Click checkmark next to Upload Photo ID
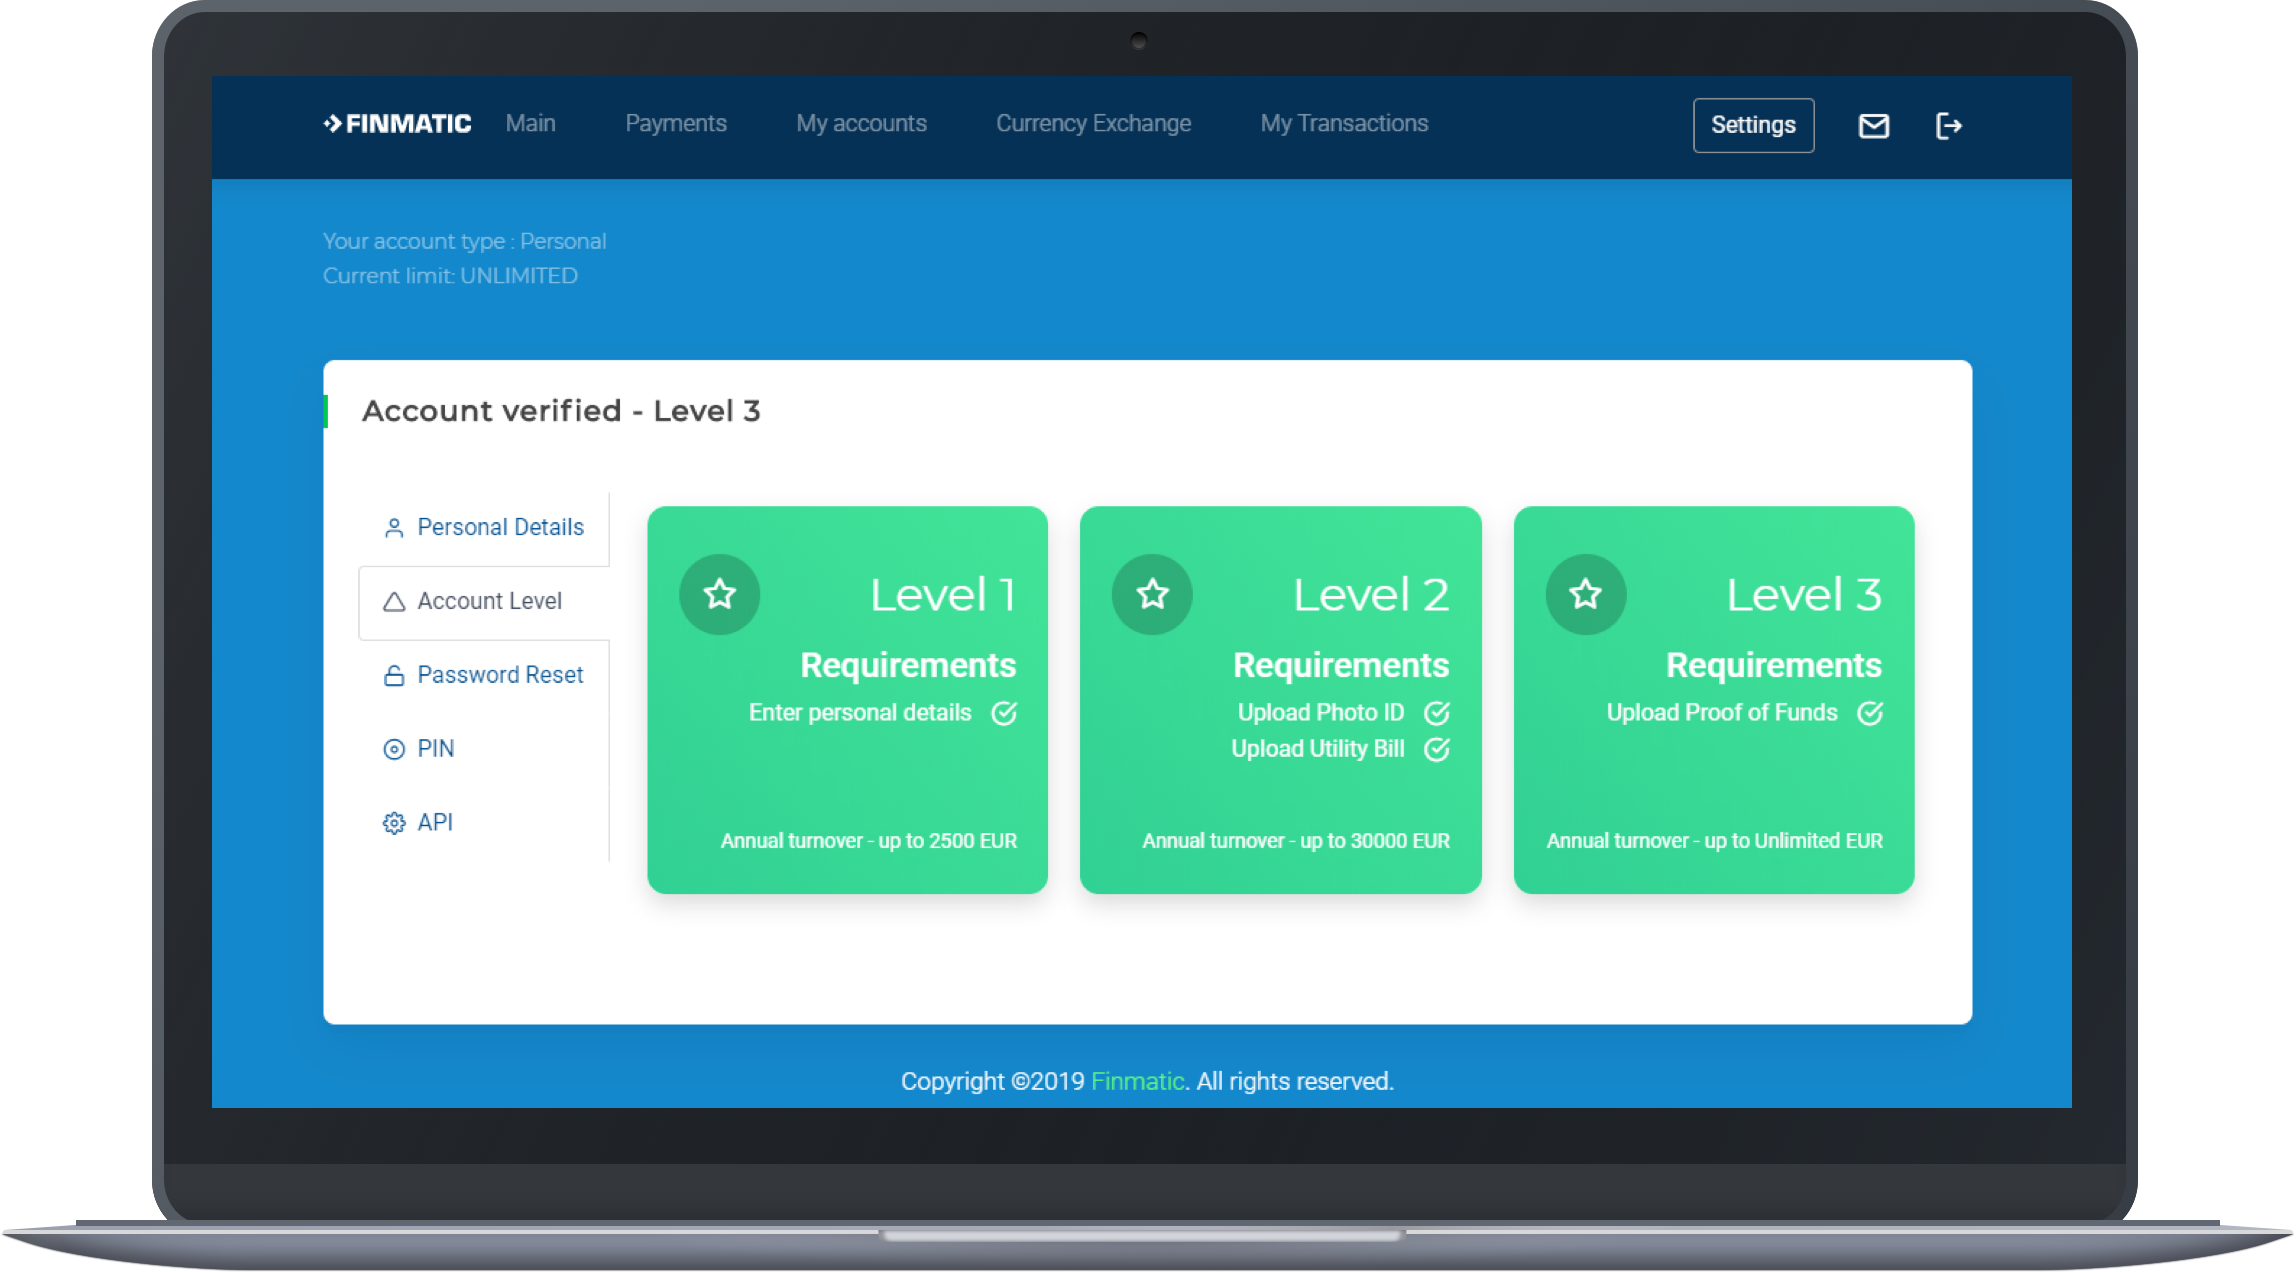 [1437, 713]
